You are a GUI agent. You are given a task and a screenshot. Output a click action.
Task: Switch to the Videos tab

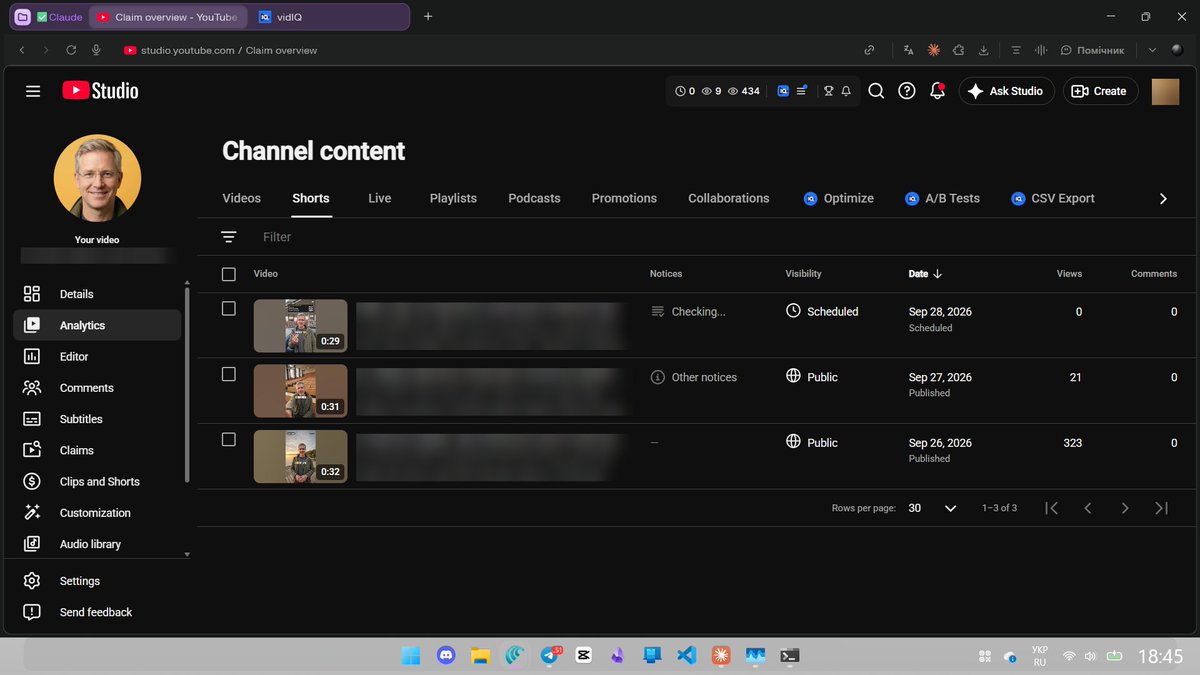pos(241,198)
